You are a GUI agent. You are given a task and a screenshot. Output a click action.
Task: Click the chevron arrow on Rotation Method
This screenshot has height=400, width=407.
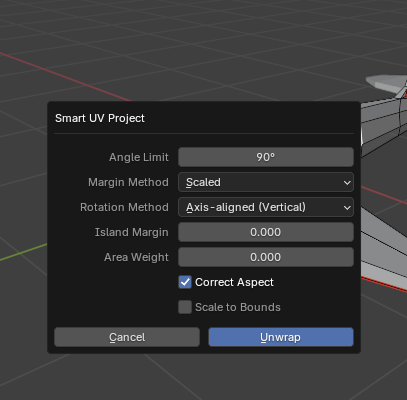347,207
